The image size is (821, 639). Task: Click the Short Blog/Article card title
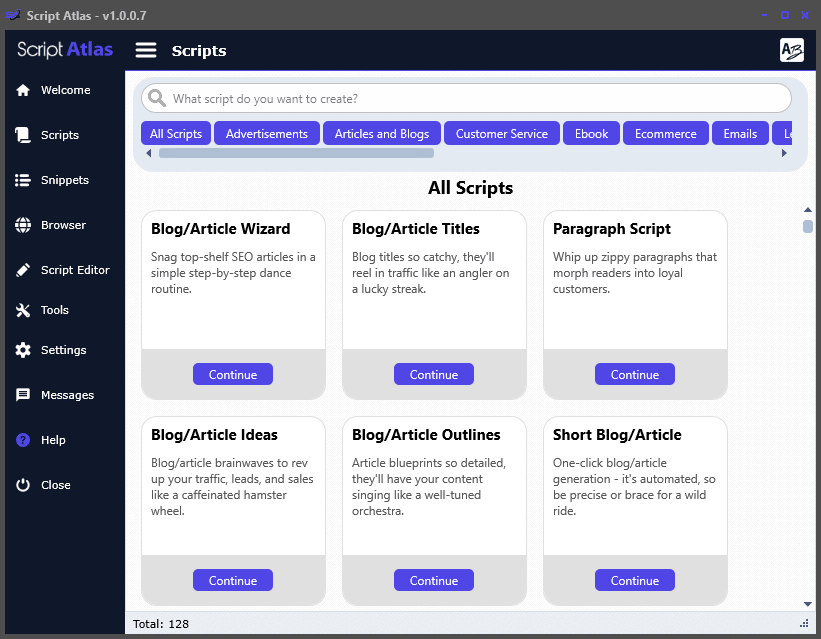[x=617, y=435]
